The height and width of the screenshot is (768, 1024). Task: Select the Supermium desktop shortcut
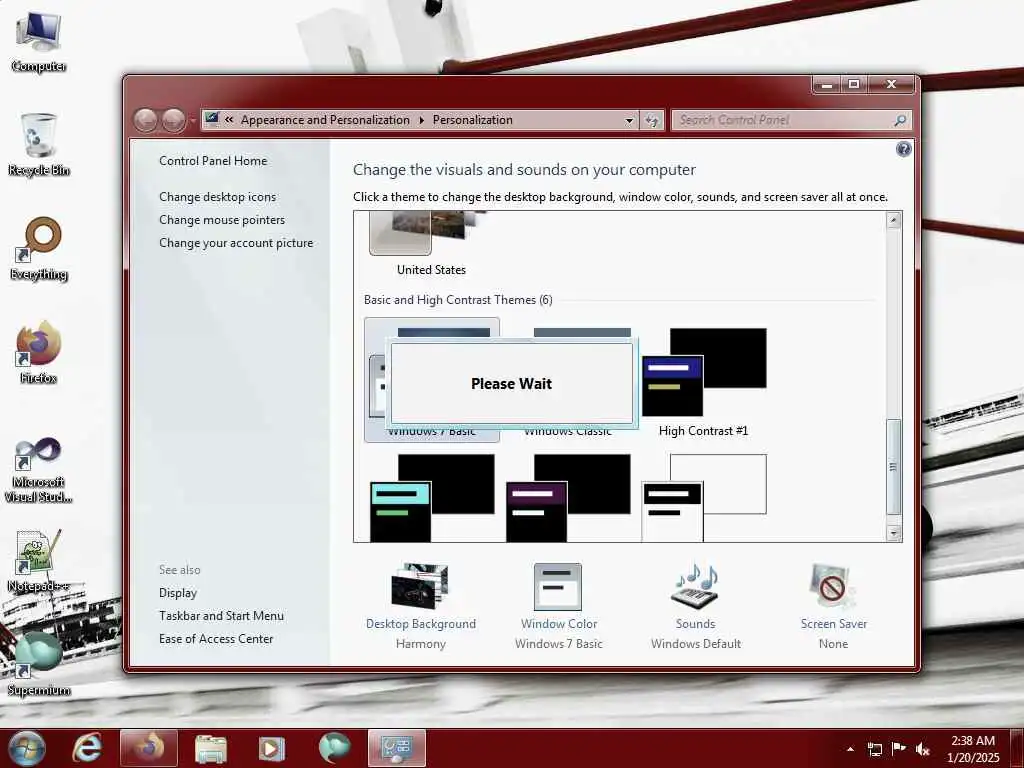(38, 664)
